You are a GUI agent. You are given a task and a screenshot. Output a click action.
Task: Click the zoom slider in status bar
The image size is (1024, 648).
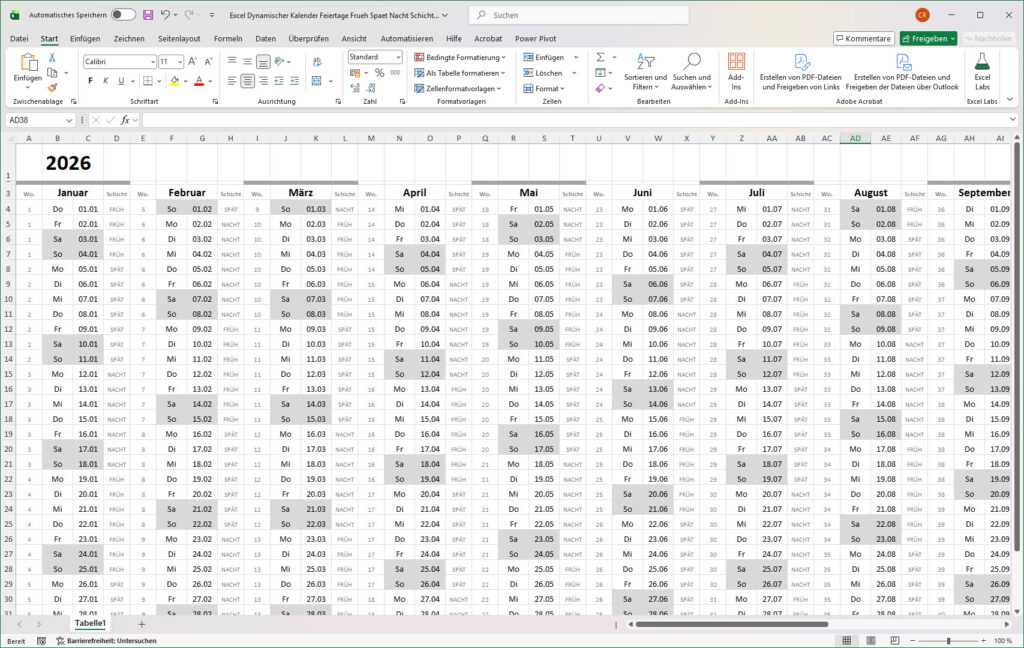coord(948,640)
